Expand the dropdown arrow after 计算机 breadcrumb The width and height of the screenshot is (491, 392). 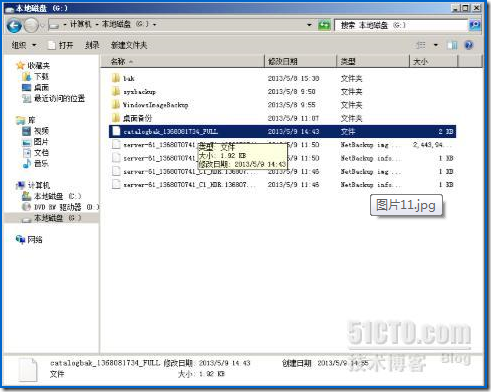tap(97, 25)
